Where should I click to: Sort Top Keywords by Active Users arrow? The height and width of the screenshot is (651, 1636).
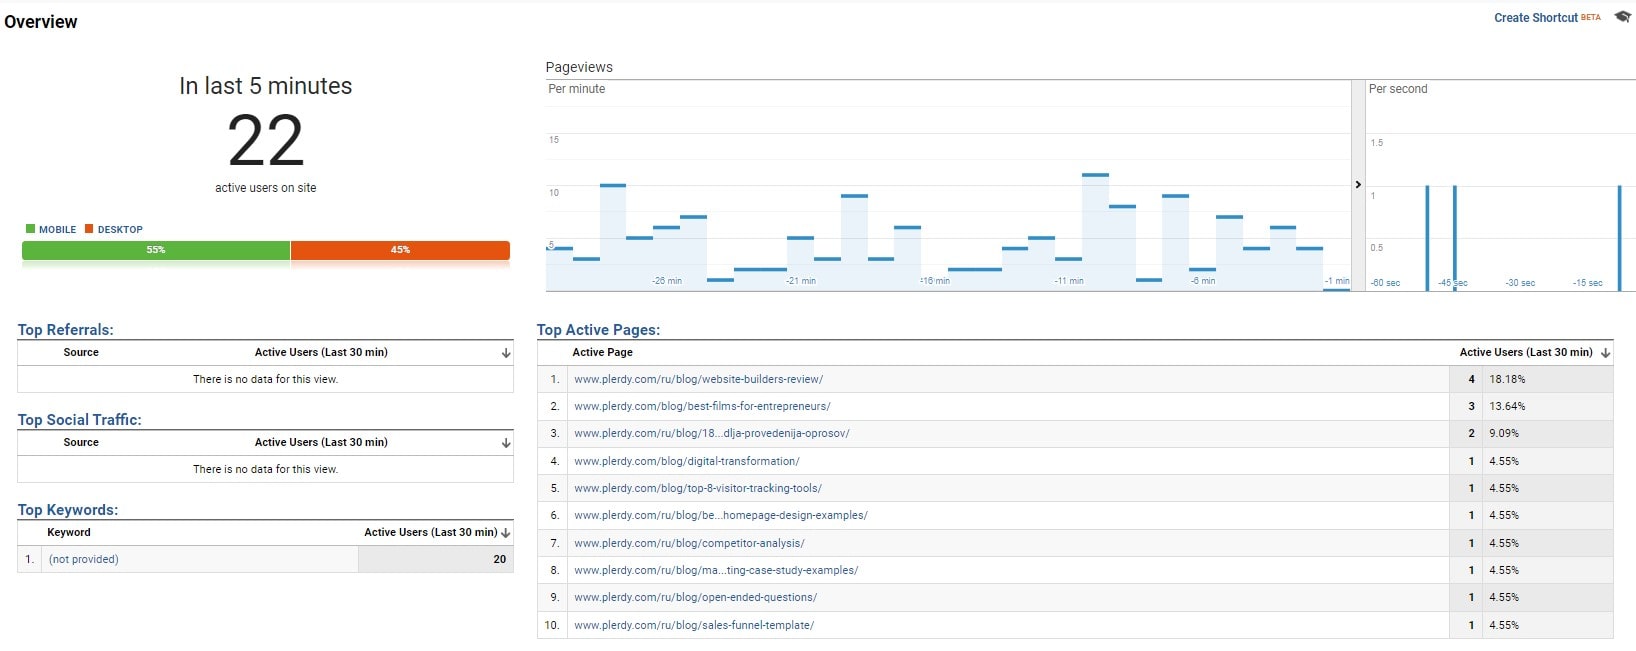coord(506,533)
